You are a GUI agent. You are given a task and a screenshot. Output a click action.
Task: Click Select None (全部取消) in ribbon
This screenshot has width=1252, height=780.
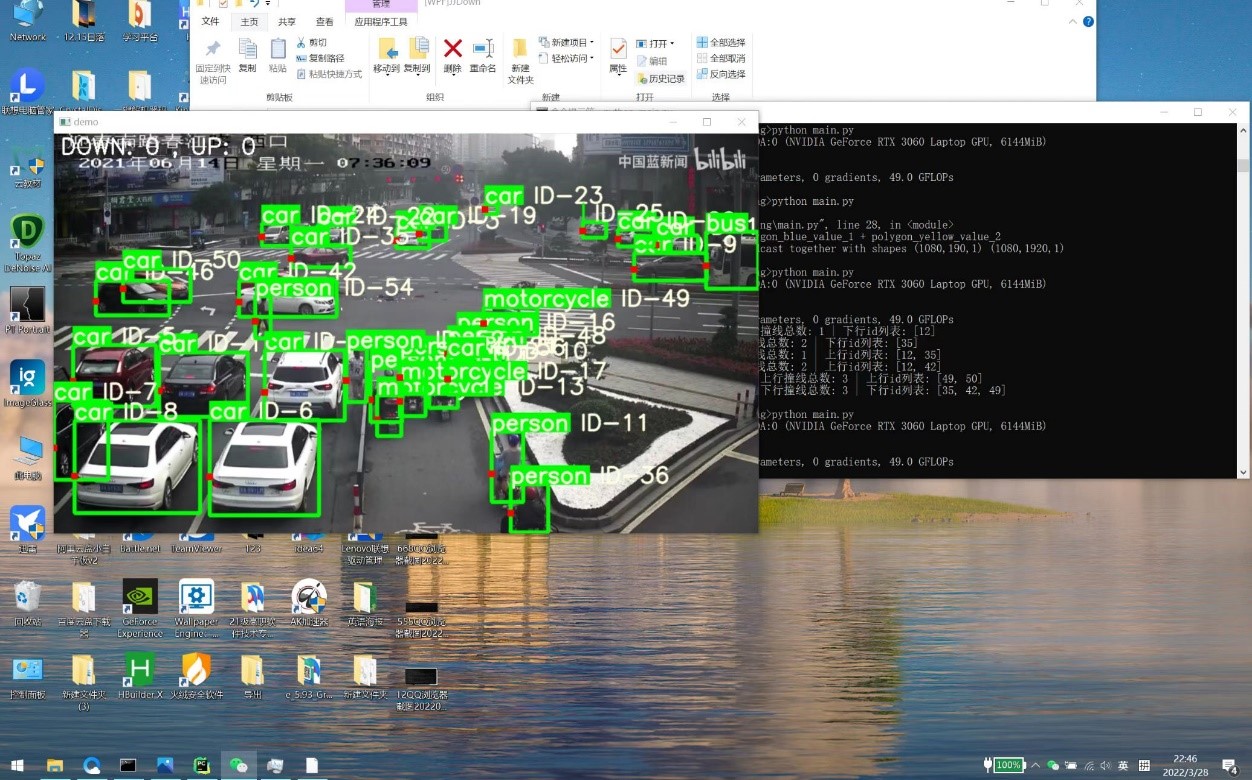coord(721,58)
